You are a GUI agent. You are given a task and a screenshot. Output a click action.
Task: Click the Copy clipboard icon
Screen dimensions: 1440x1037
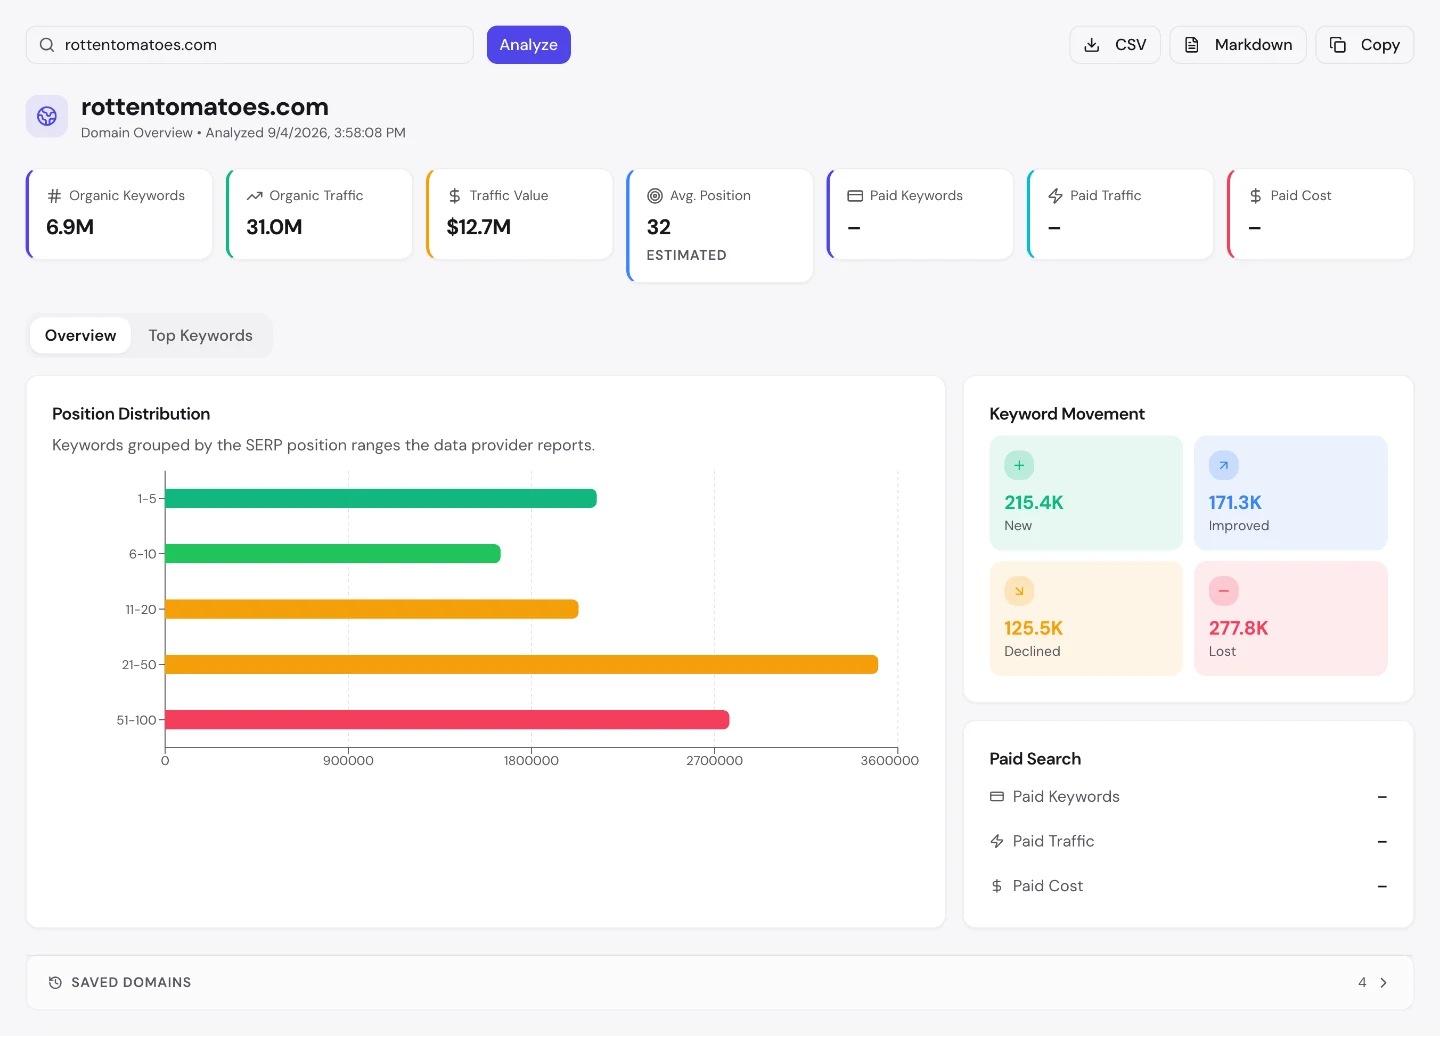pyautogui.click(x=1338, y=45)
